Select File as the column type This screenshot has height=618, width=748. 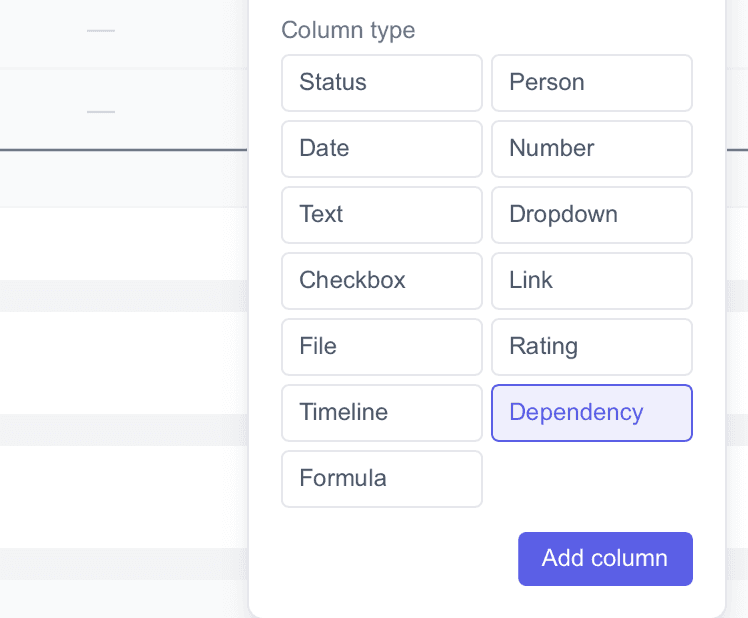pos(381,347)
